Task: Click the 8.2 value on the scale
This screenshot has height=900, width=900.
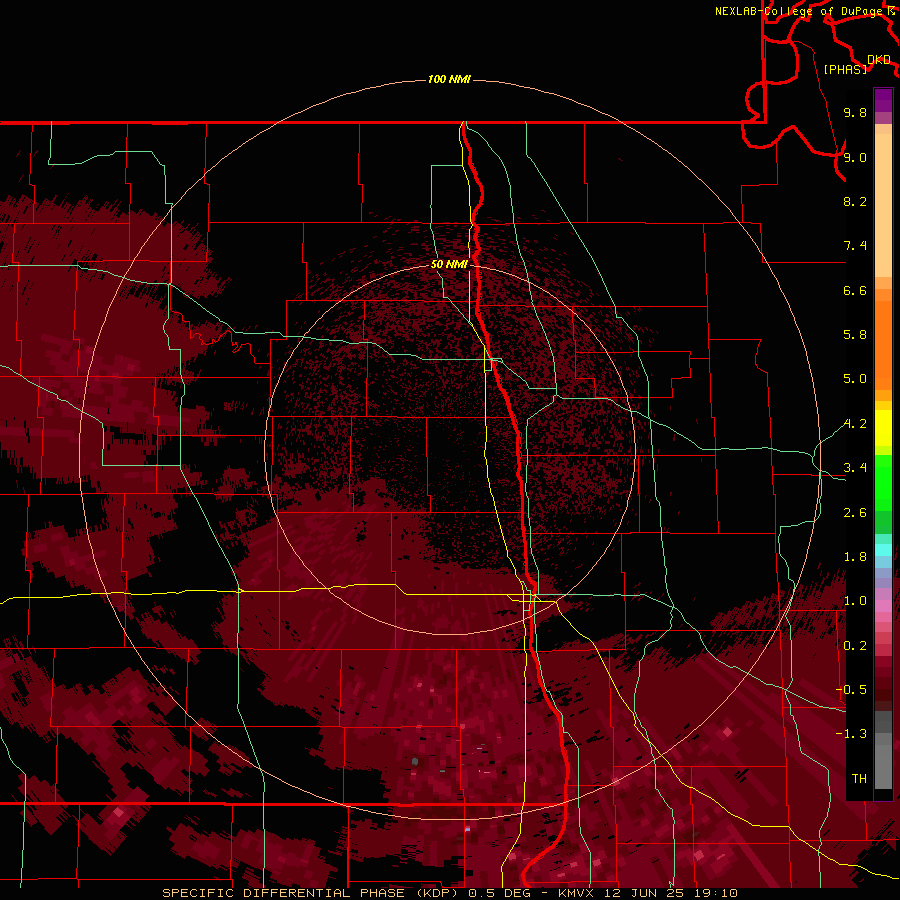Action: coord(855,201)
